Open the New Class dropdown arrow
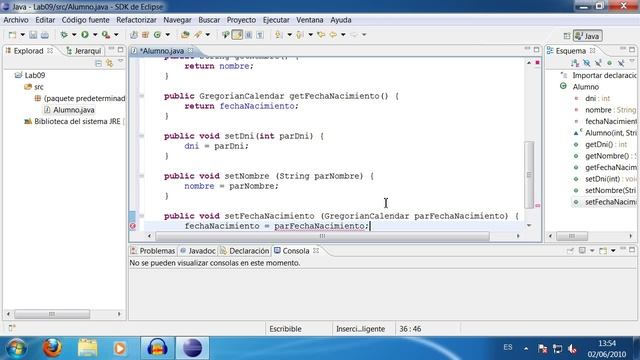 [x=167, y=35]
